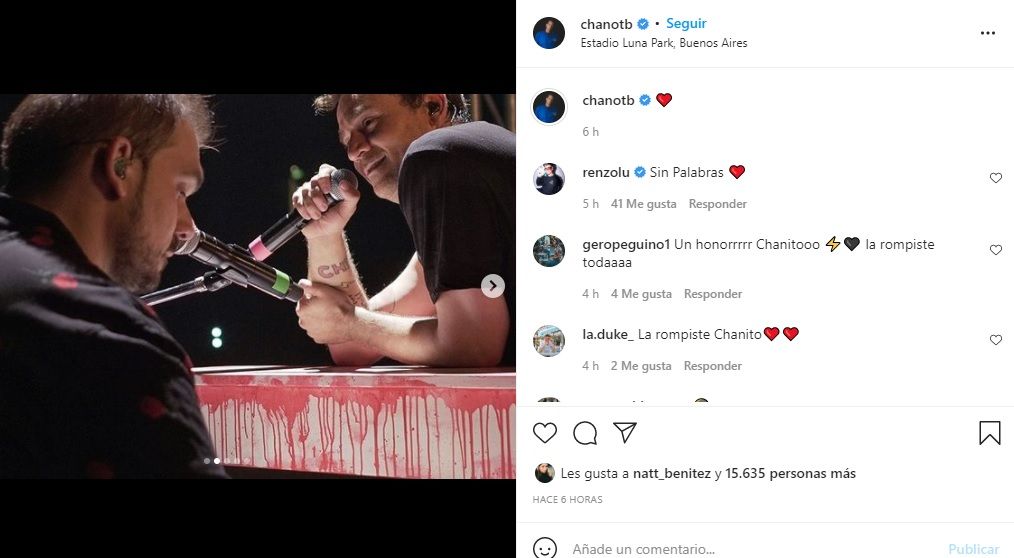Like the post with the heart icon

point(545,433)
